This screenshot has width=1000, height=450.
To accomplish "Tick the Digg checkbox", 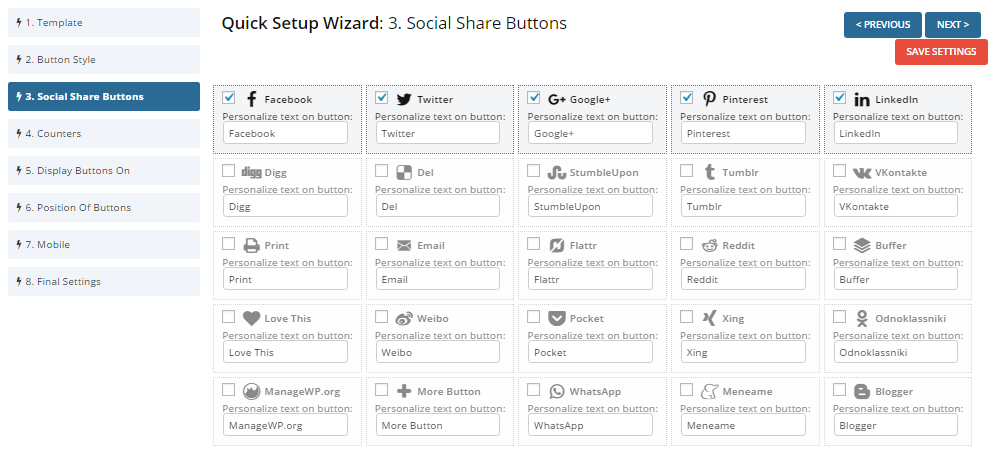I will (229, 171).
